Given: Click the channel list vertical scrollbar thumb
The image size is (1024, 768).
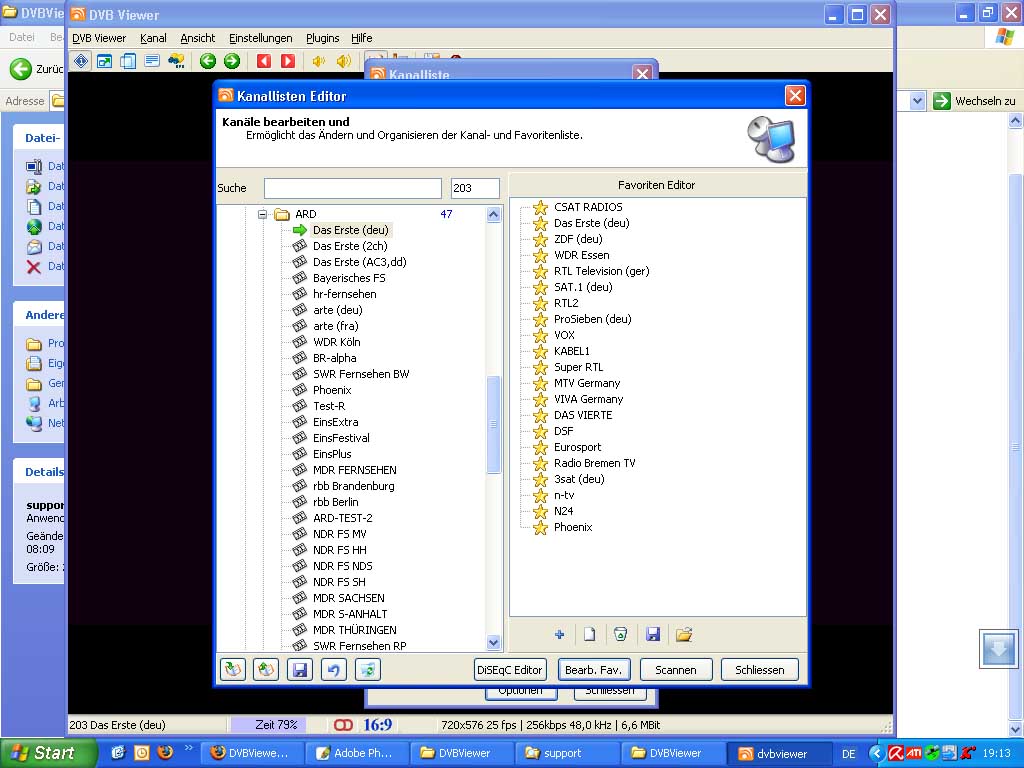Looking at the screenshot, I should (493, 424).
